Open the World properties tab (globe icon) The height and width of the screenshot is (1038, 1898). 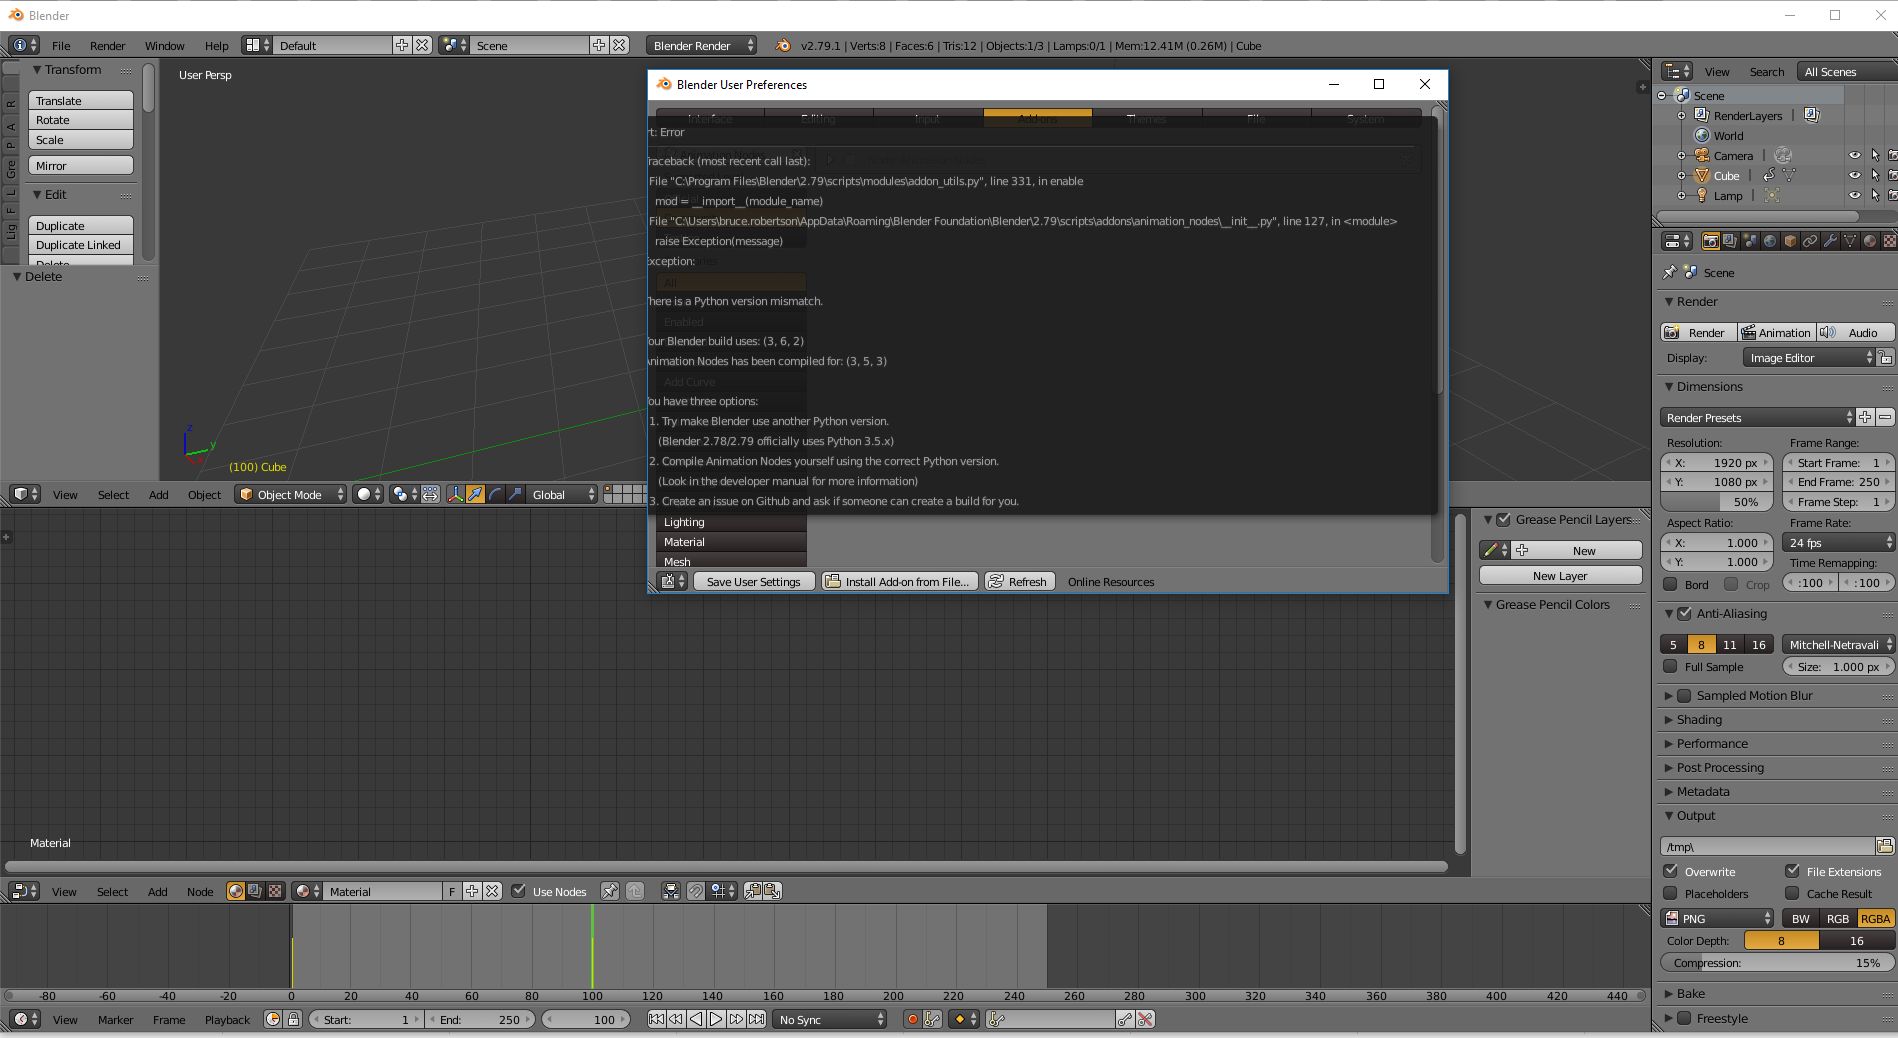1770,242
